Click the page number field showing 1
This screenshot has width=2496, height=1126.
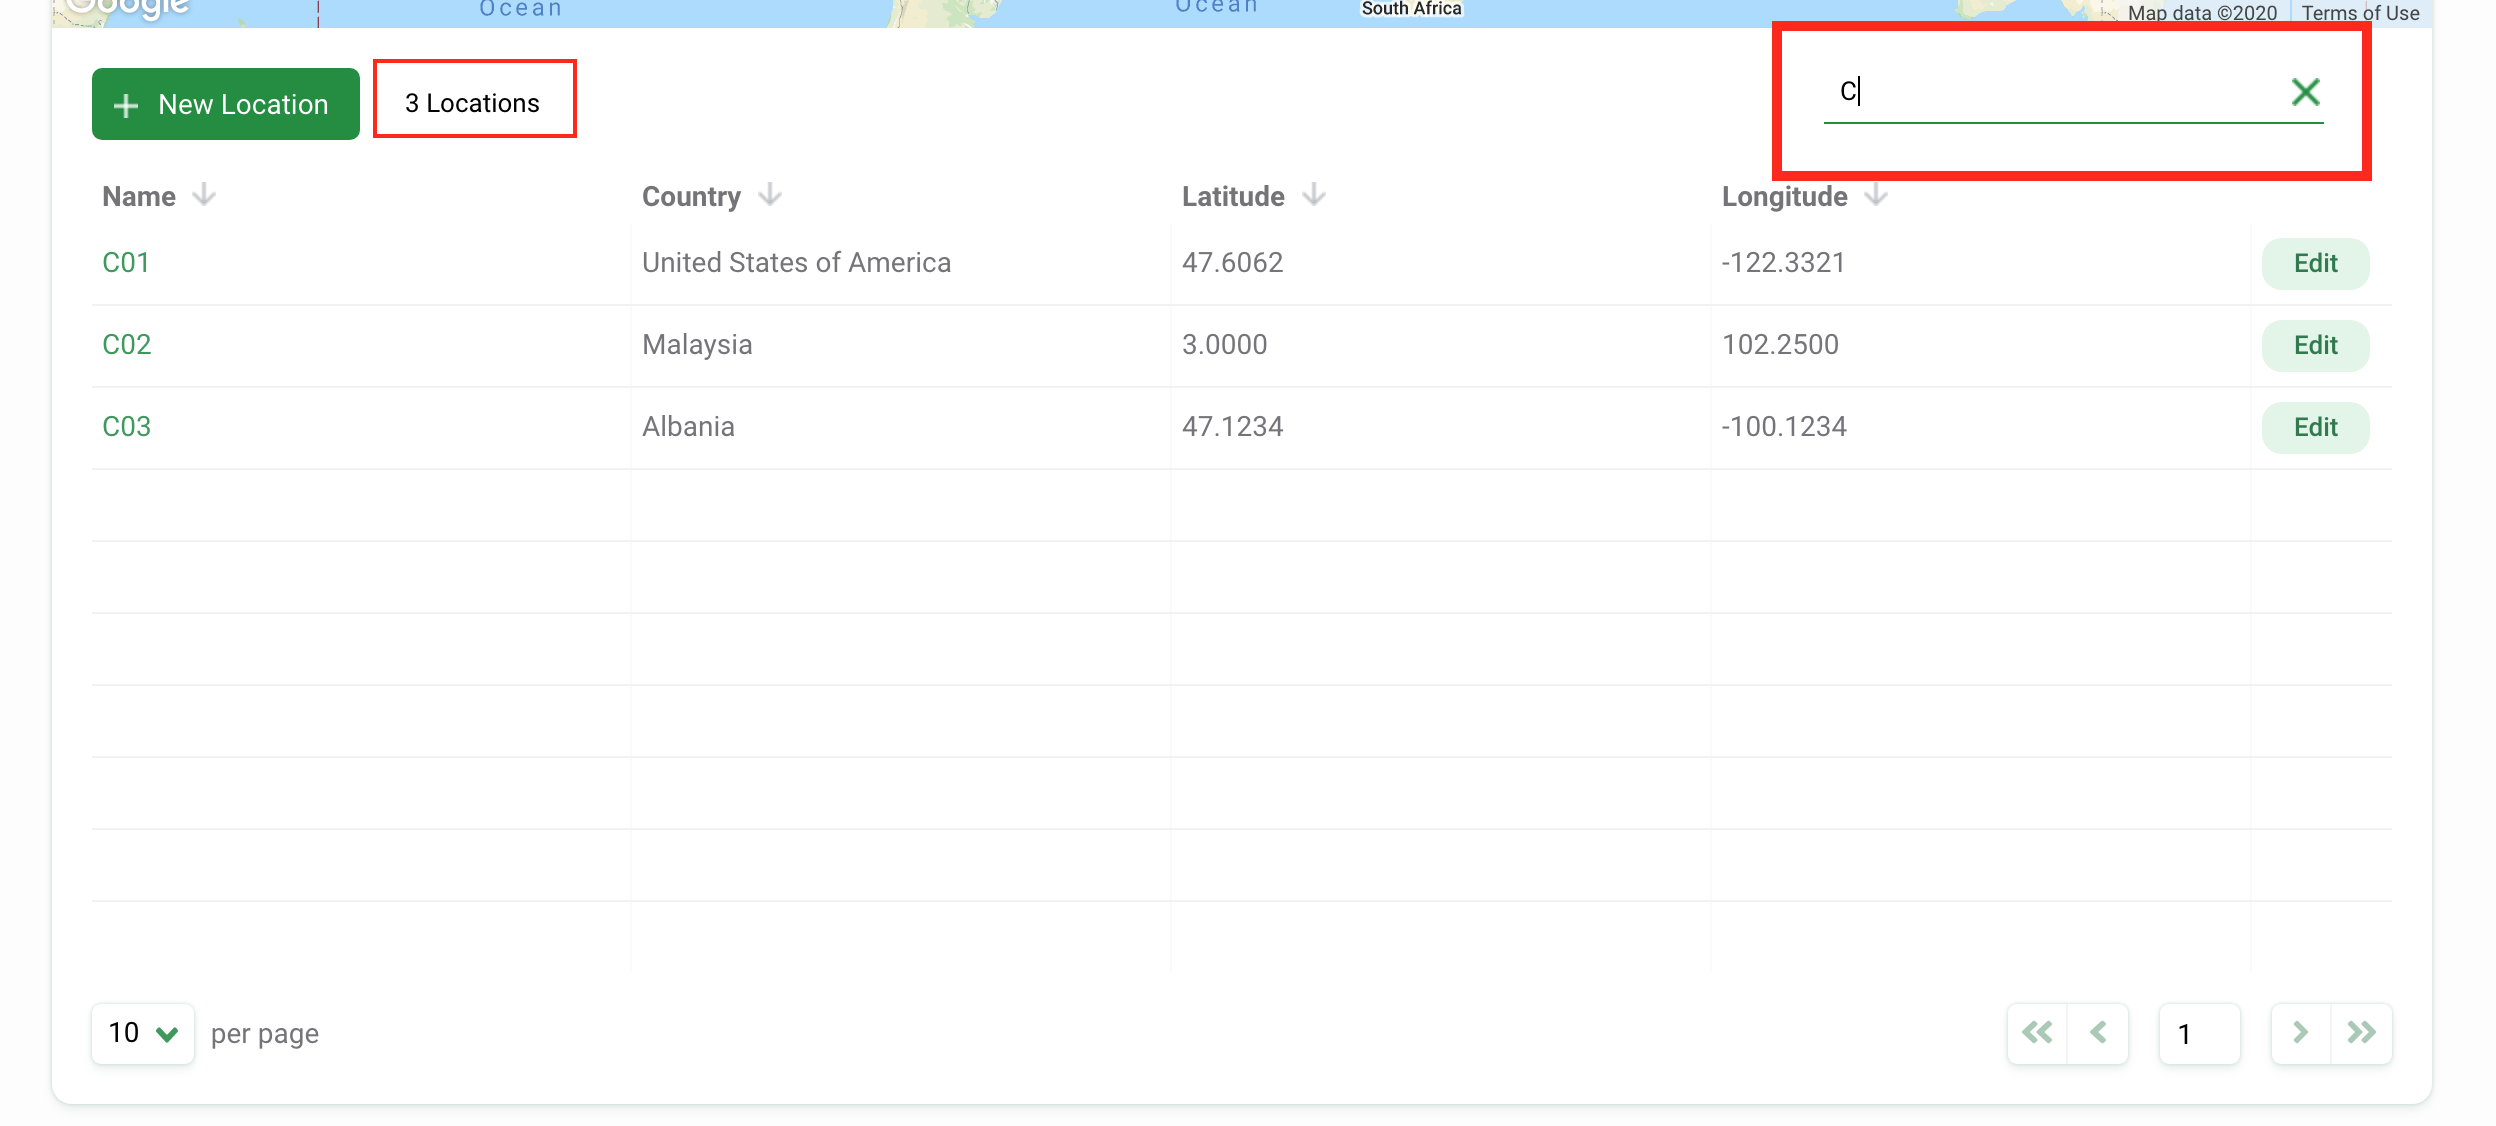(x=2199, y=1033)
